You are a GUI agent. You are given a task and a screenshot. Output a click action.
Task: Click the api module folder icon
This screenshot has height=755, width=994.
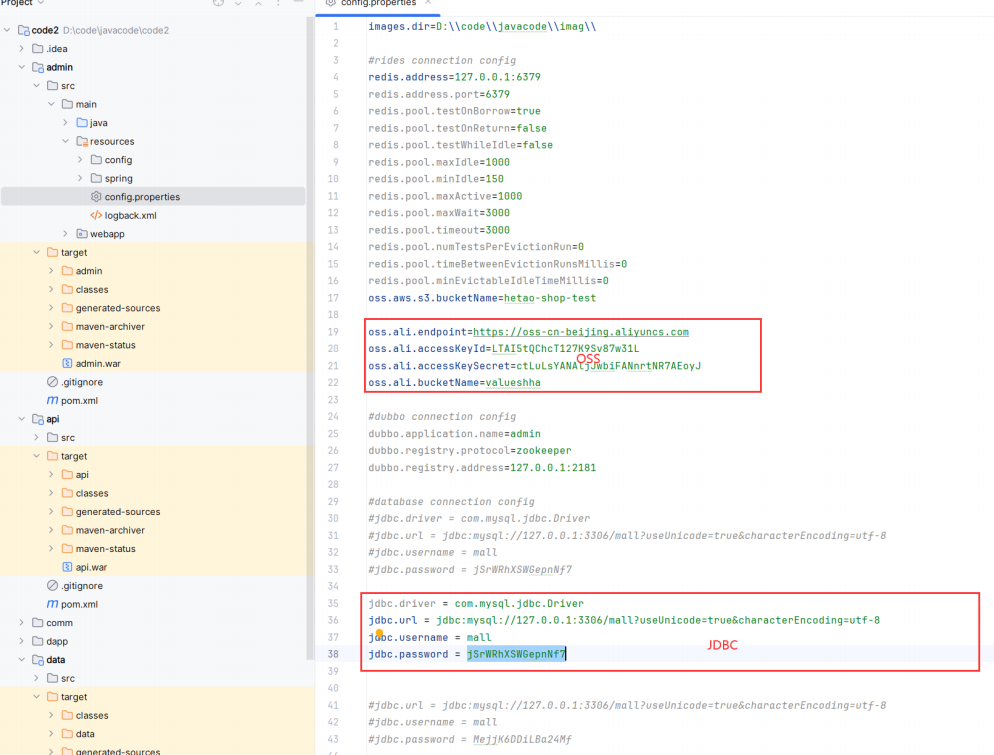point(38,418)
